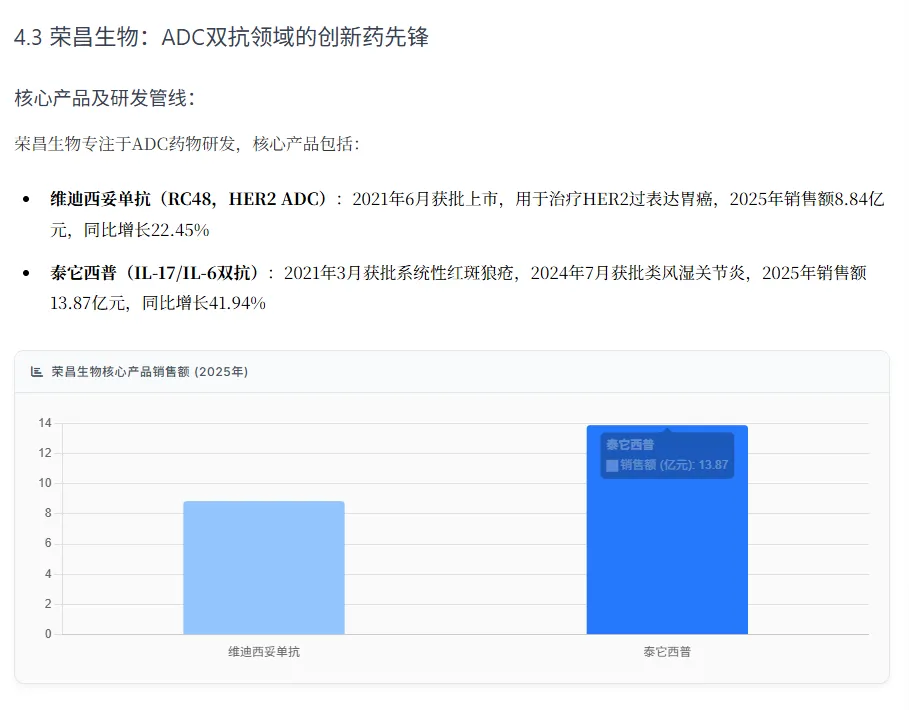Click the tooltip showing 销售额 (亿元): 13.87
909x710 pixels.
coord(667,455)
